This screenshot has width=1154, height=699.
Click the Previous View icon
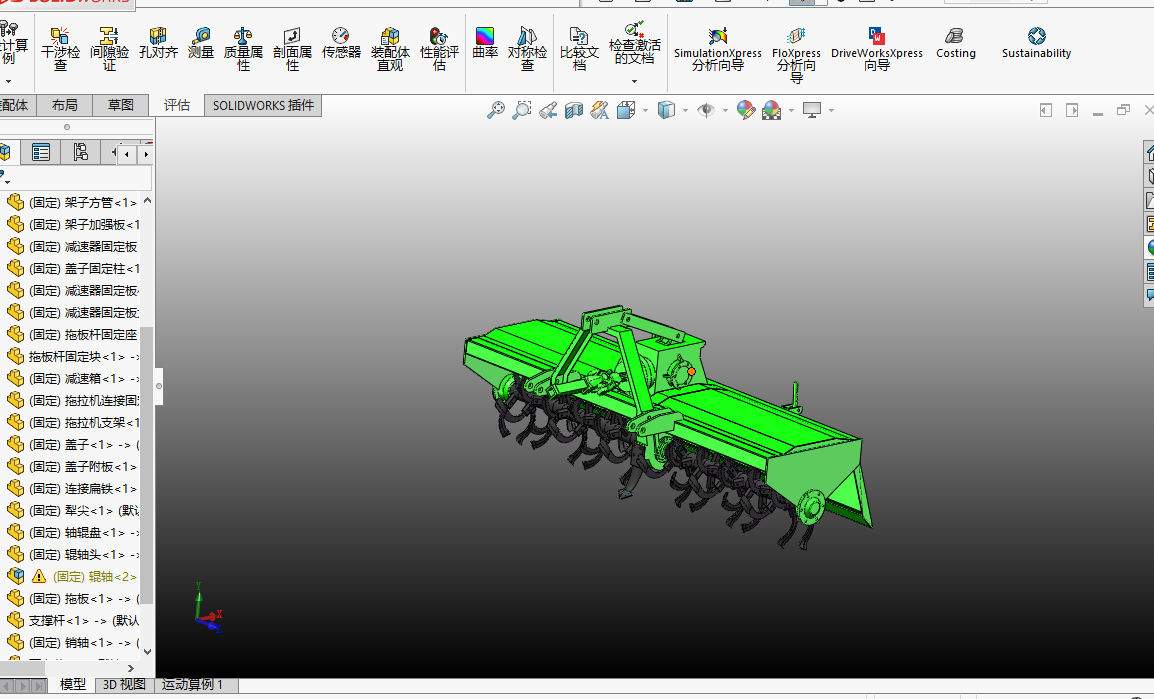coord(548,110)
